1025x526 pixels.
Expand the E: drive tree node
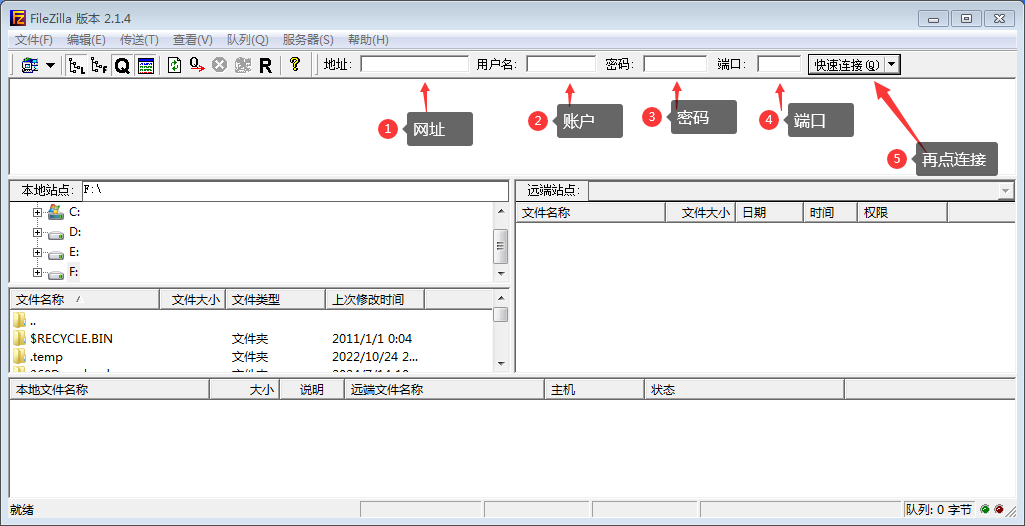37,252
